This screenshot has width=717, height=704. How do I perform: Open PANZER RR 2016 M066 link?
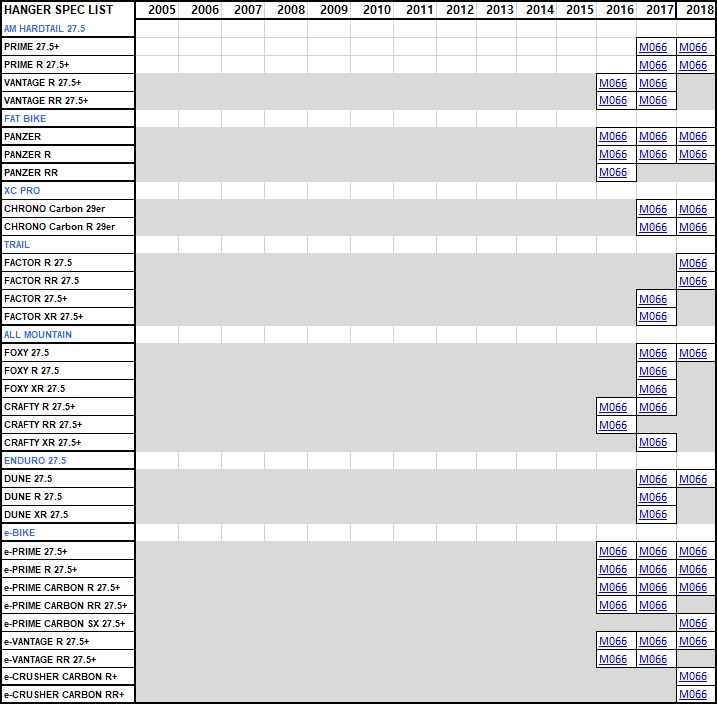613,172
